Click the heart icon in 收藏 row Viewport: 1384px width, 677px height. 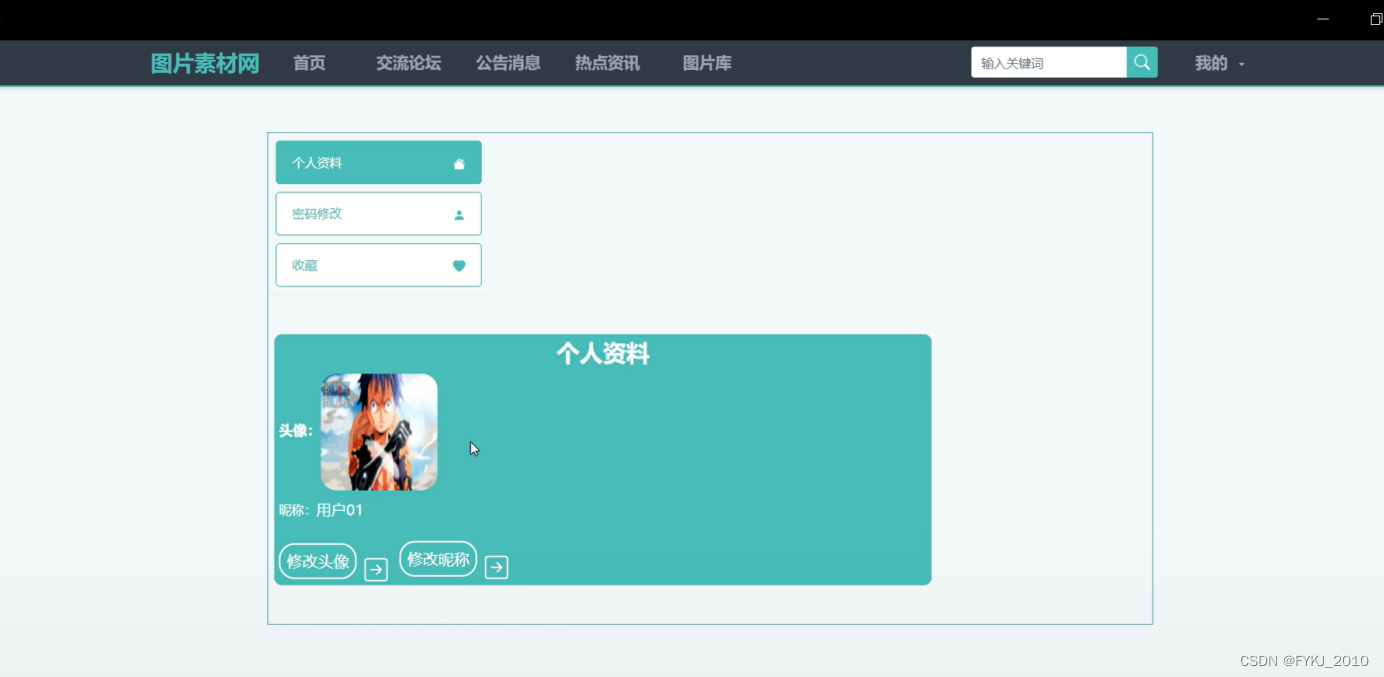click(x=459, y=266)
